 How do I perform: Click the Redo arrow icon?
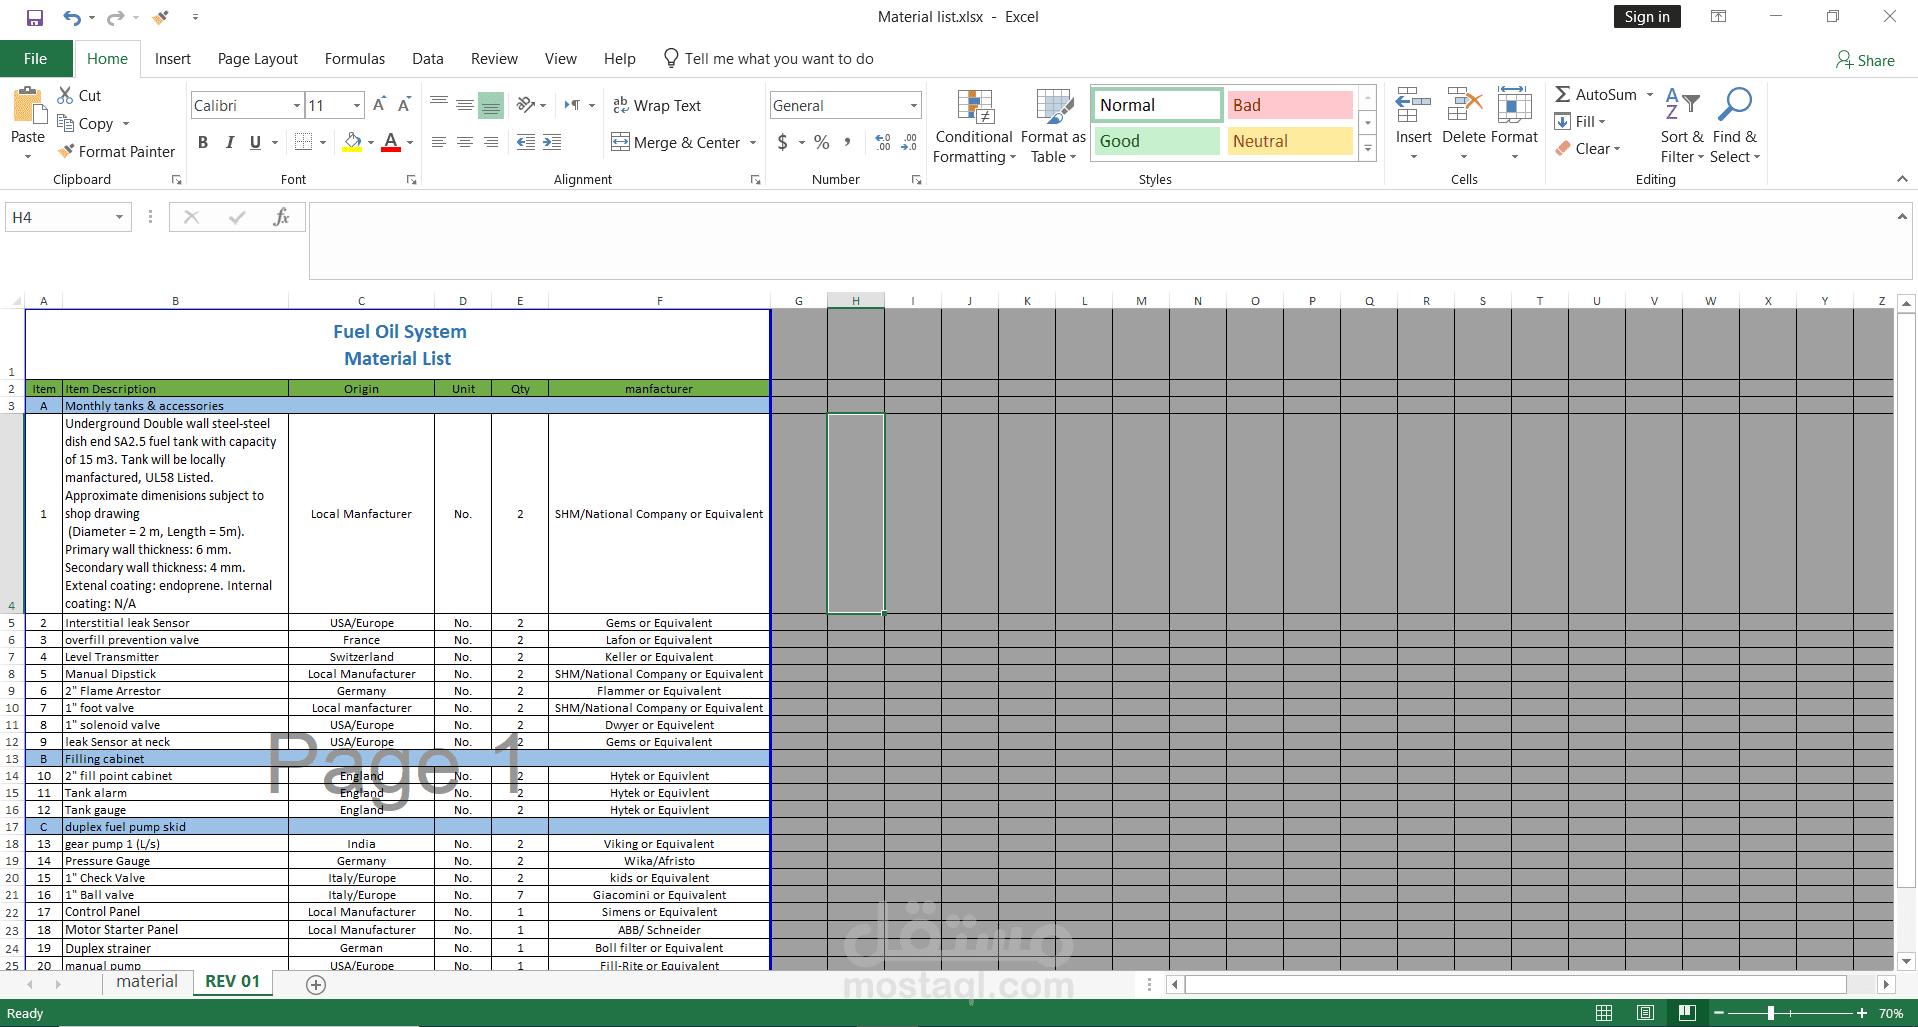coord(115,17)
